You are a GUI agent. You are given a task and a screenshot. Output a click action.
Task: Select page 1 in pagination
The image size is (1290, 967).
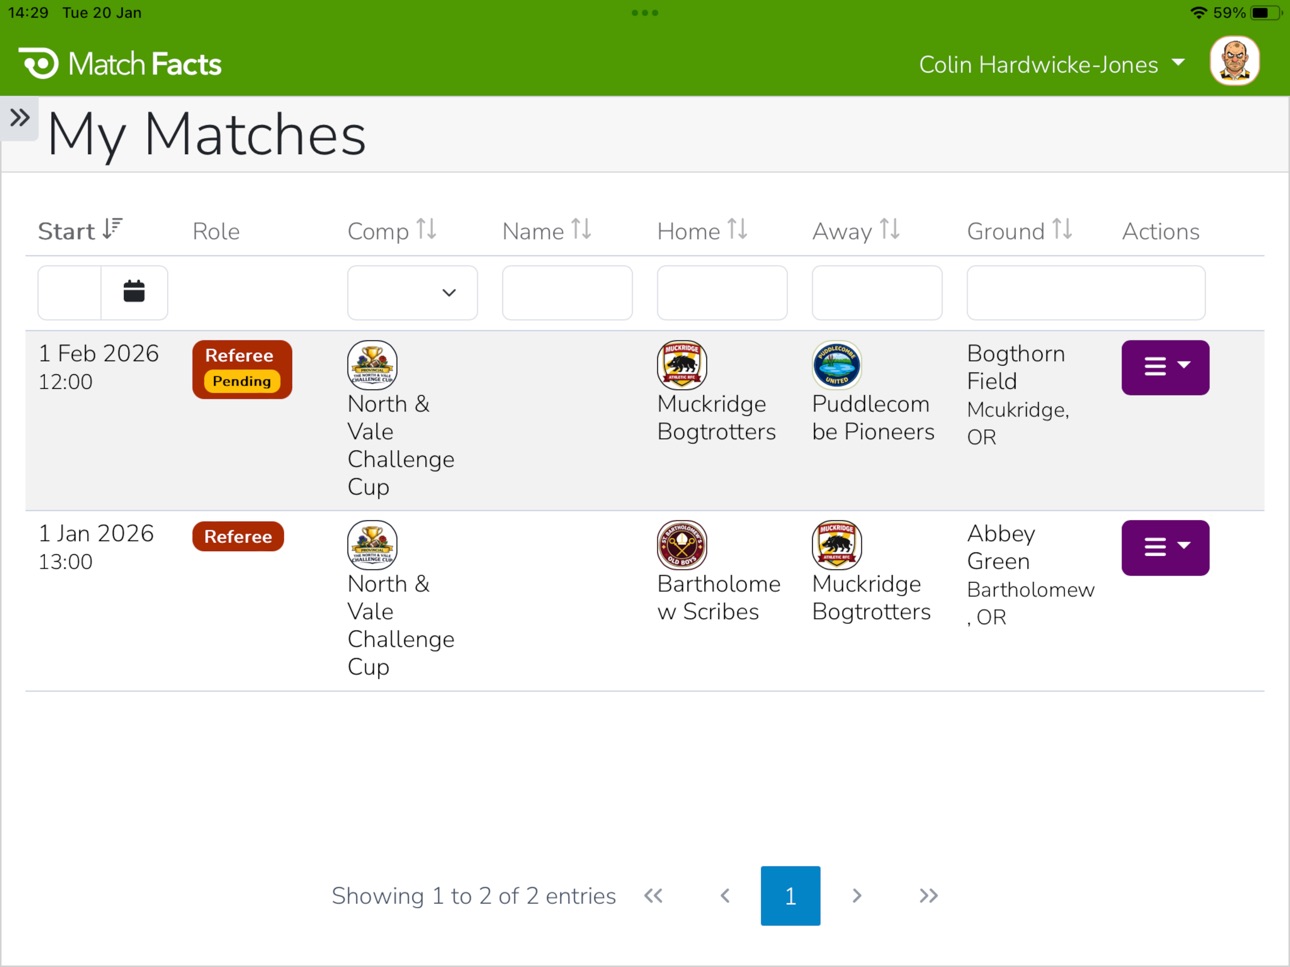point(790,895)
